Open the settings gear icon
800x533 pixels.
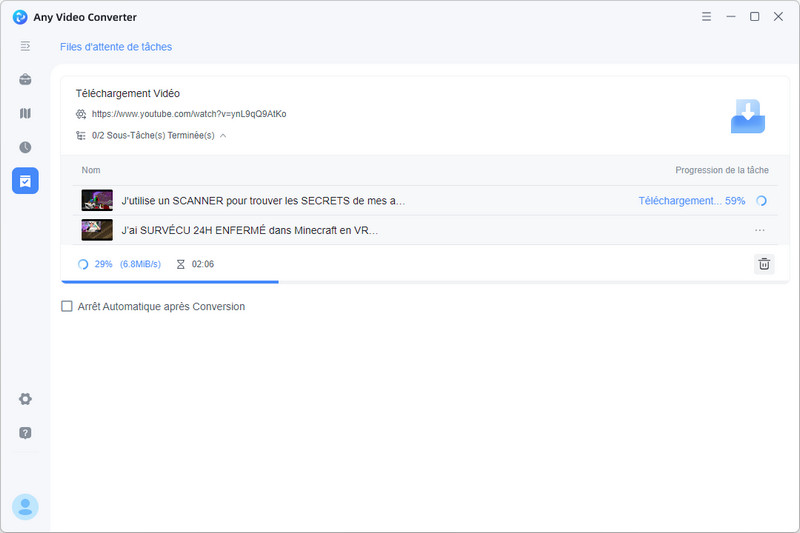click(25, 399)
